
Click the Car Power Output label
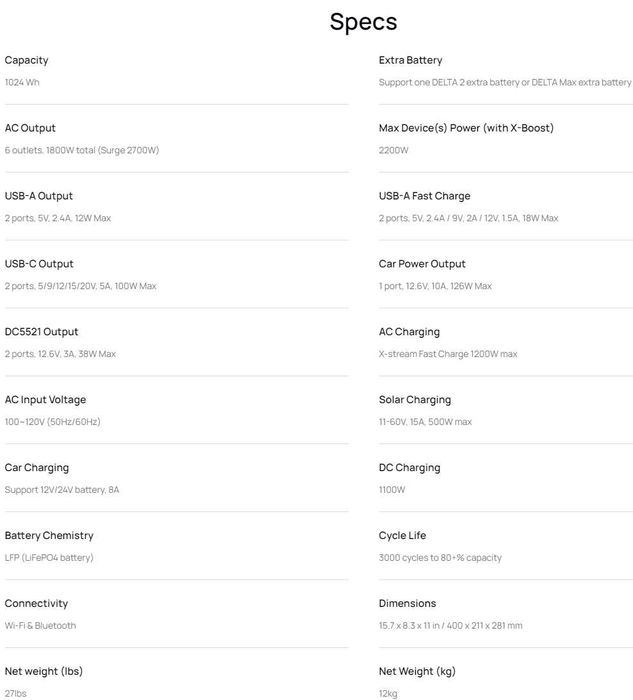422,264
